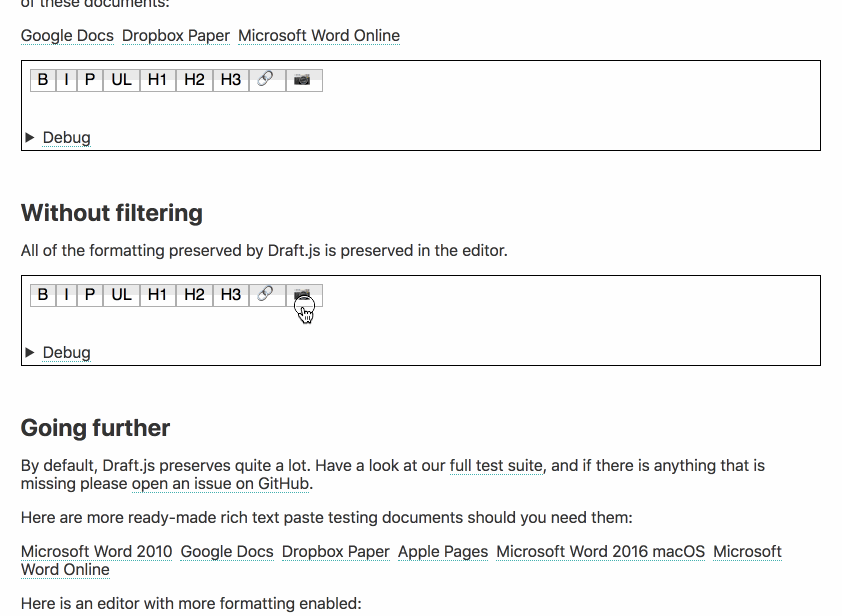842x616 pixels.
Task: Open the full test suite link
Action: click(x=496, y=465)
